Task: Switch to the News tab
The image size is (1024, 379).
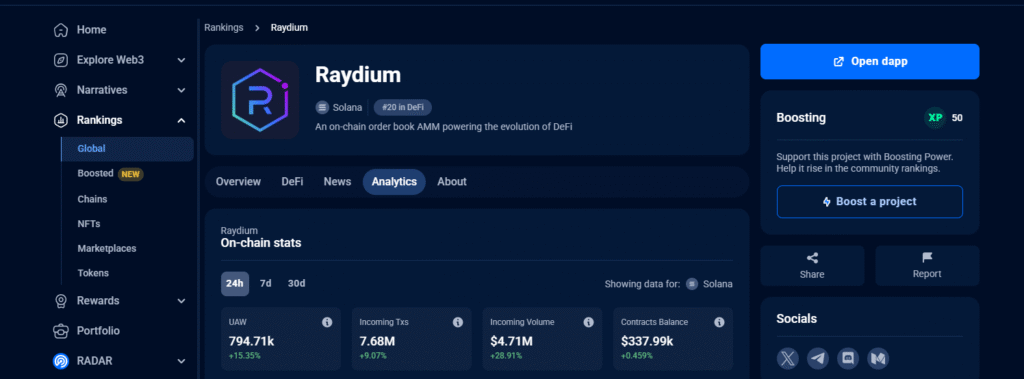Action: click(337, 182)
